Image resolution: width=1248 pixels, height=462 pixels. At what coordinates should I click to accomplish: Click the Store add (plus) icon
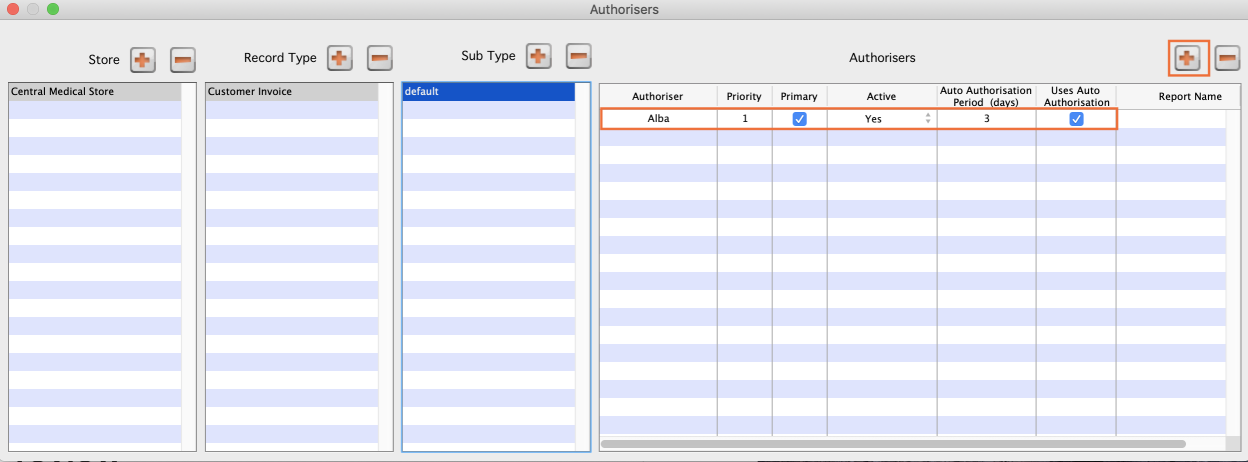click(x=142, y=60)
